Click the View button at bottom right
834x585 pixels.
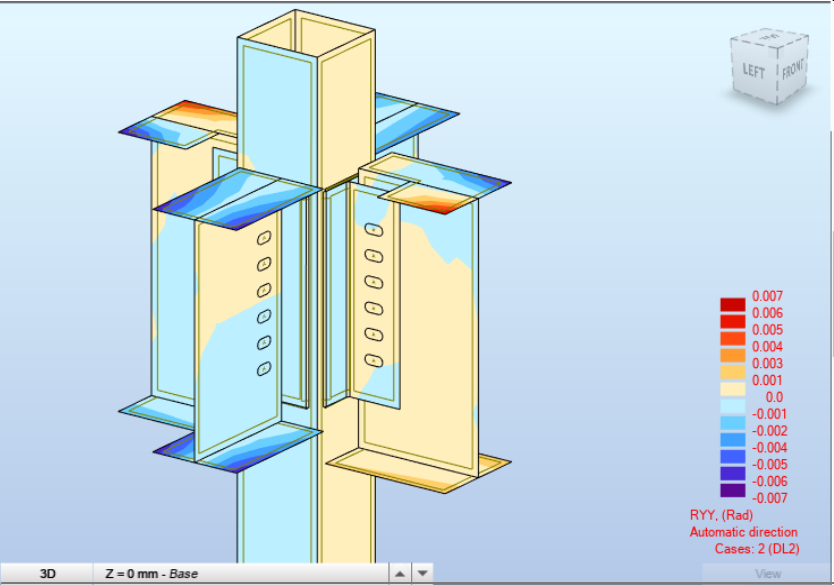(768, 574)
